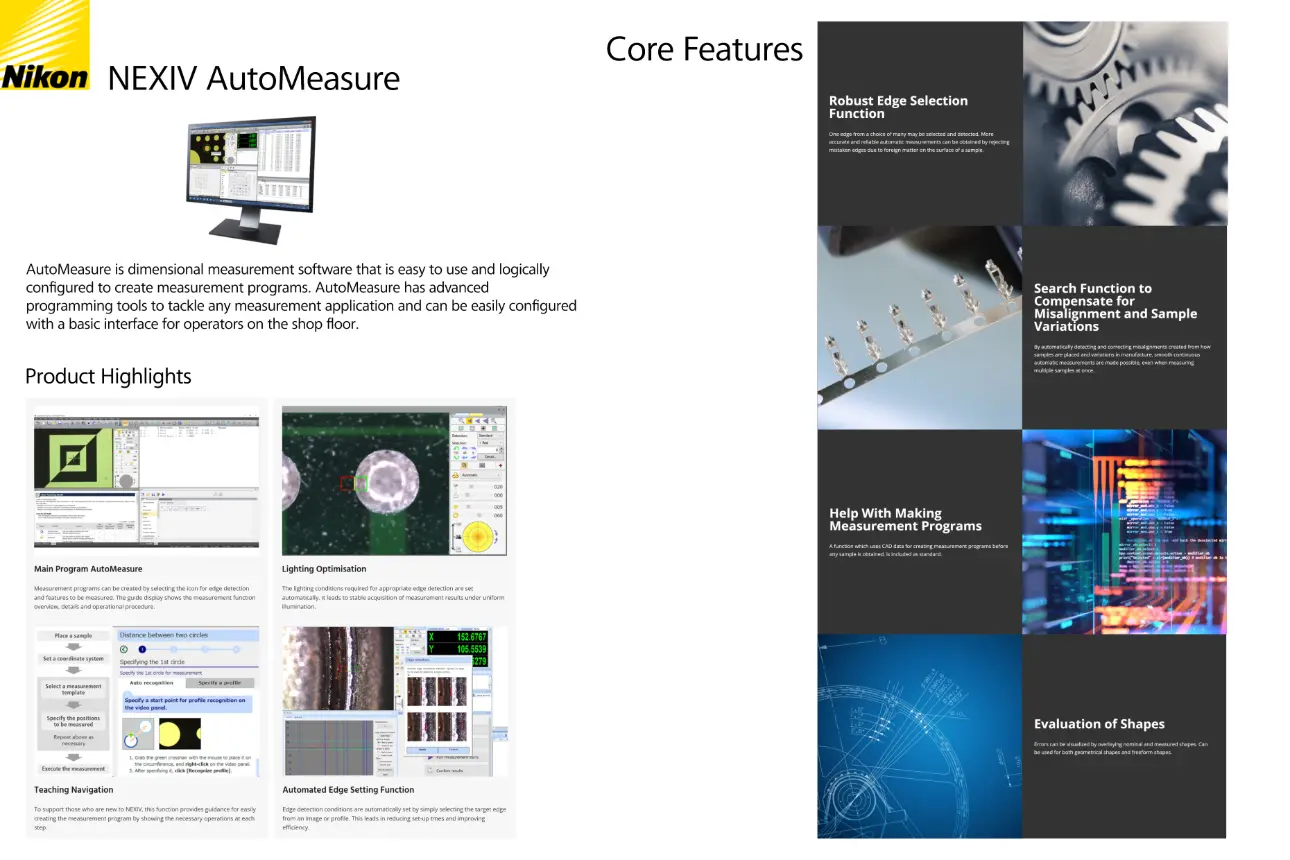Click the lighting slider showing value 020

tap(476, 486)
